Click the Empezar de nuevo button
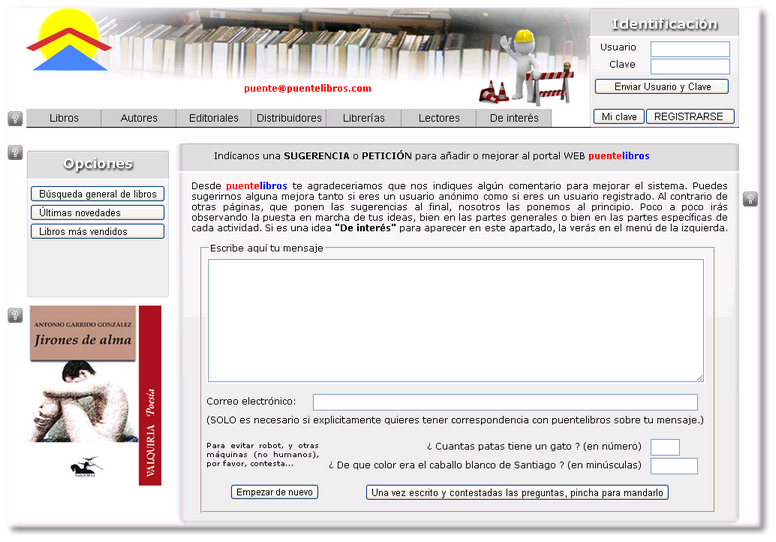The image size is (776, 542). [x=275, y=493]
